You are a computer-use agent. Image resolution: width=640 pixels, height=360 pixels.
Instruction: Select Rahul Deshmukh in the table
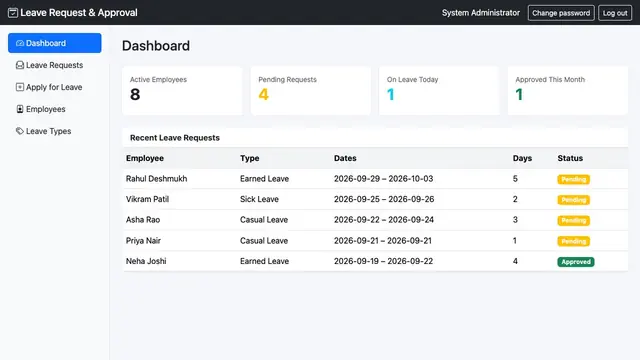point(156,179)
